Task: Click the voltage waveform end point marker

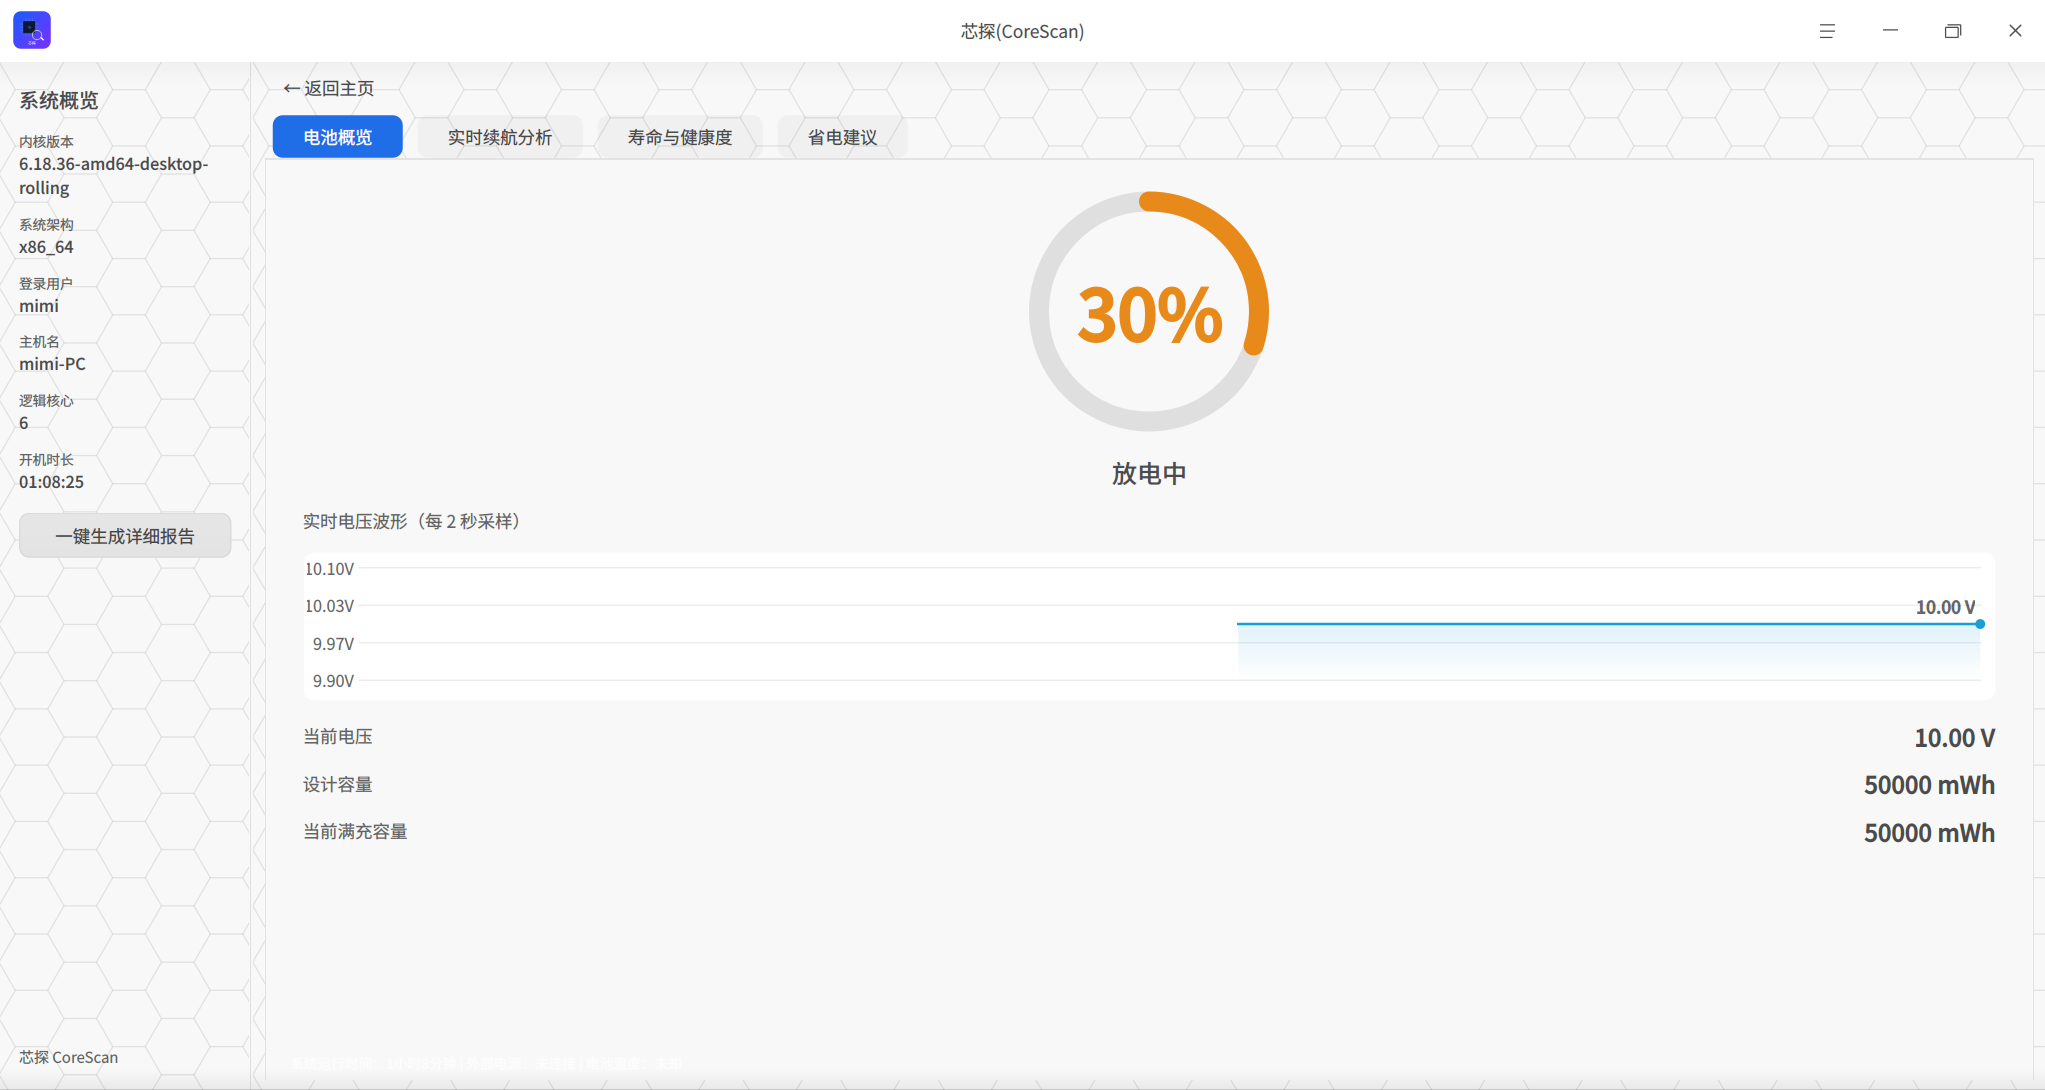Action: 1980,624
